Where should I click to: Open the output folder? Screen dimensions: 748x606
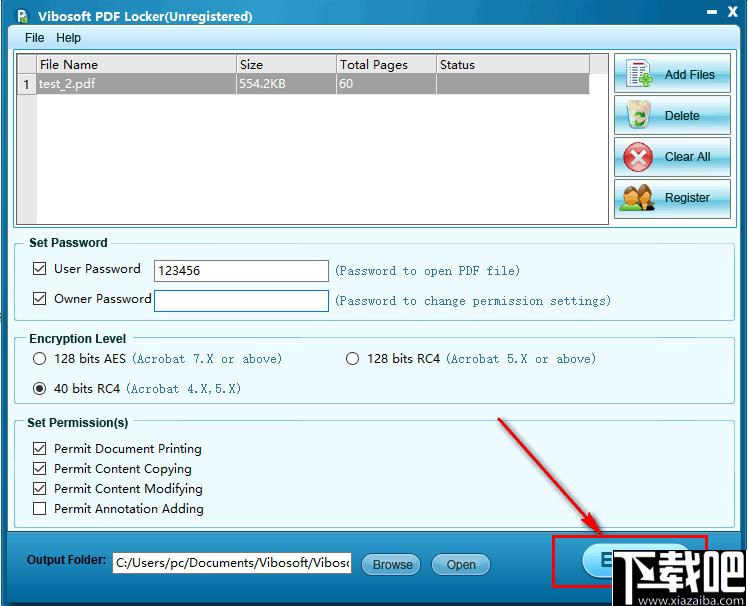pos(460,564)
